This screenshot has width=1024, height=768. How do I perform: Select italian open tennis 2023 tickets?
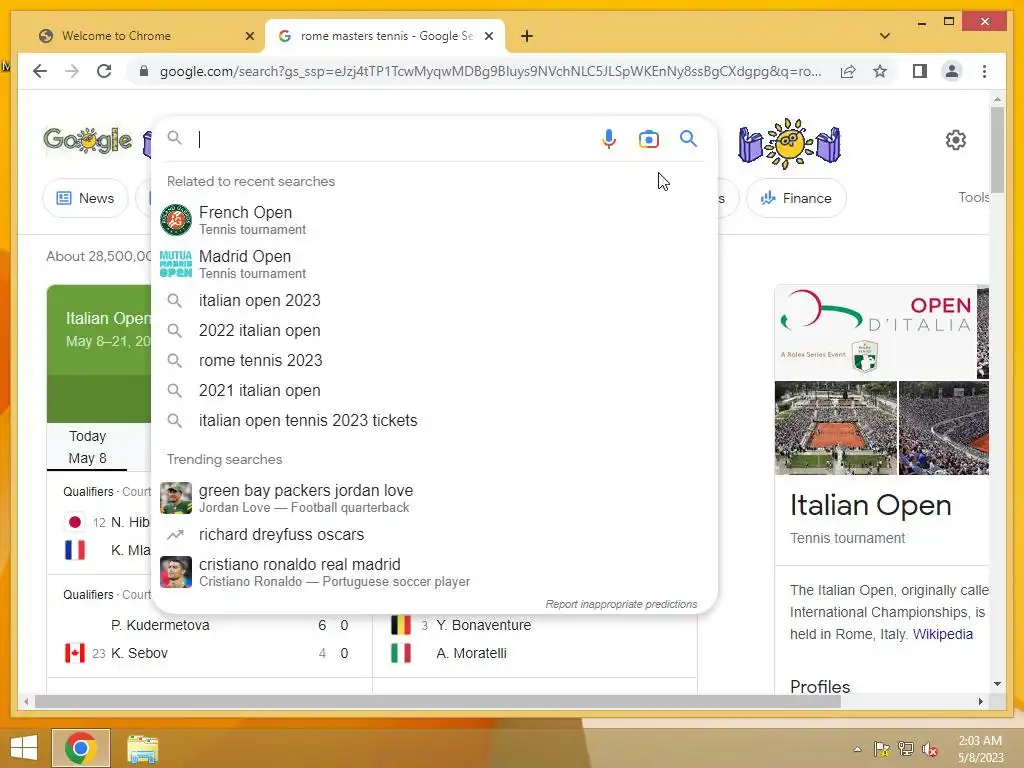tap(434, 421)
